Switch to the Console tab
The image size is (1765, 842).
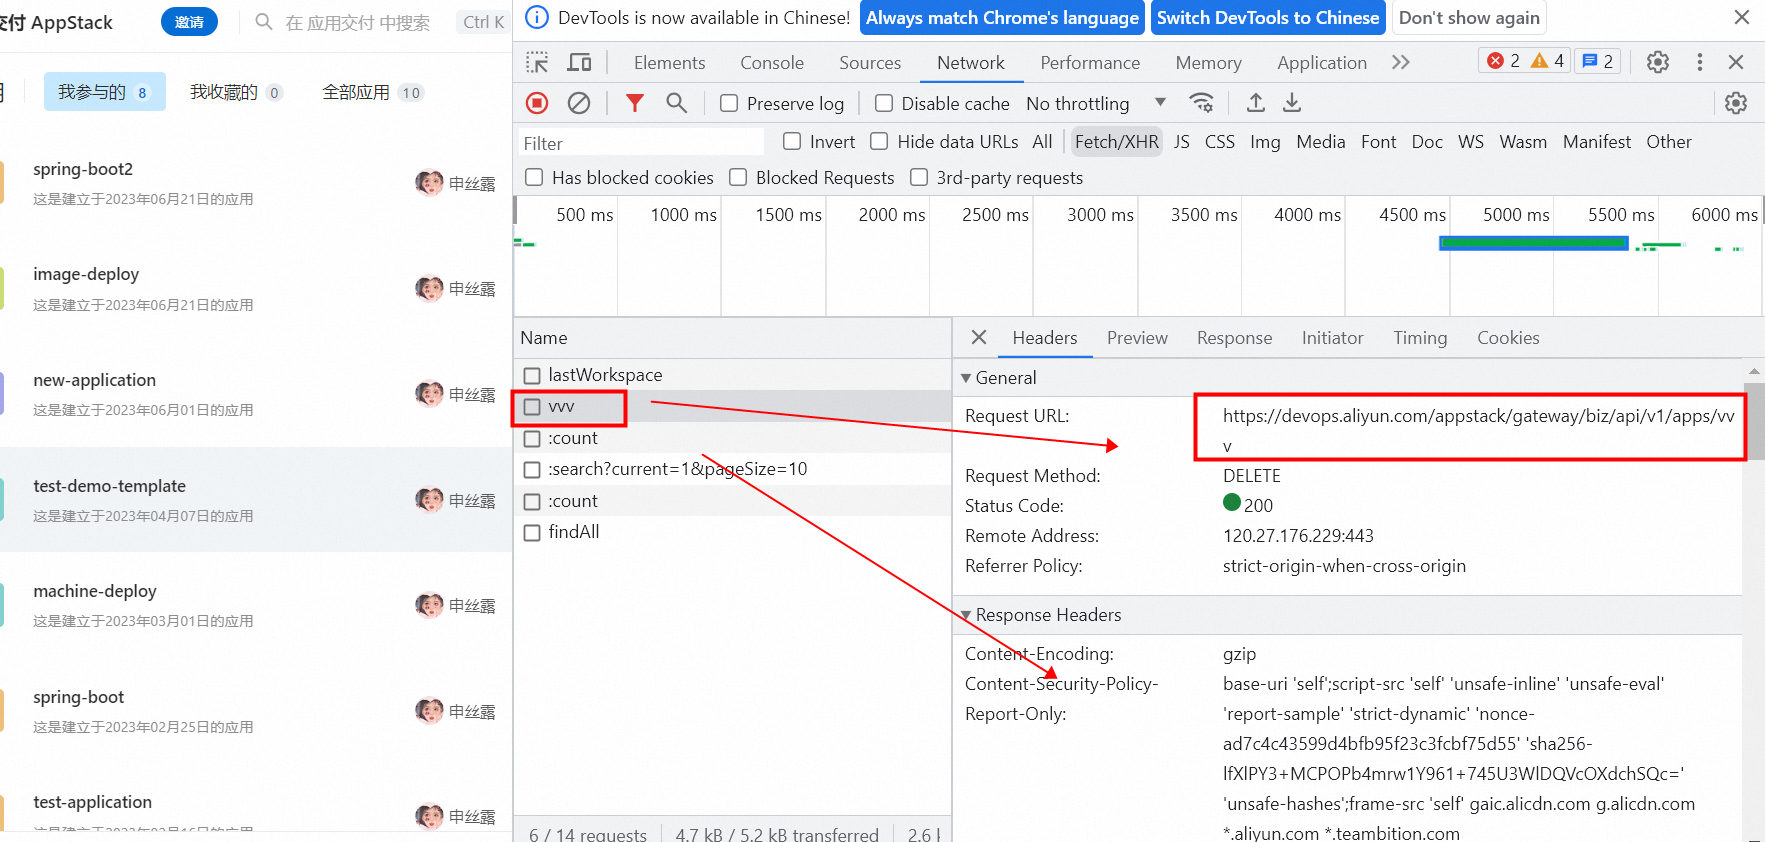pyautogui.click(x=772, y=62)
